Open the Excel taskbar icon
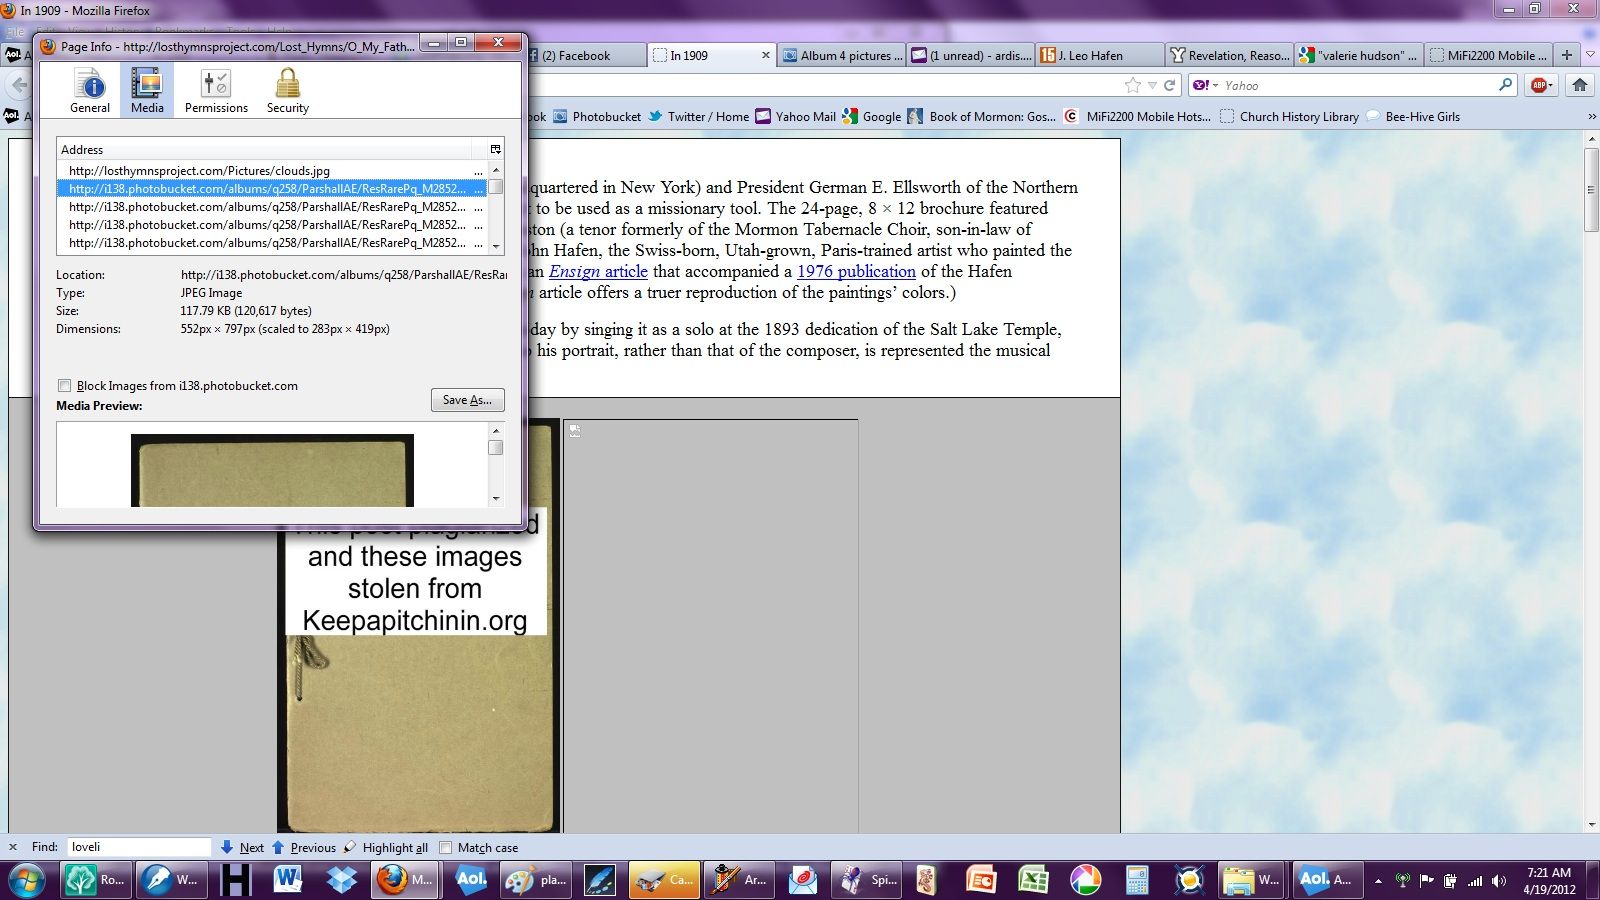Viewport: 1600px width, 900px height. coord(1033,880)
